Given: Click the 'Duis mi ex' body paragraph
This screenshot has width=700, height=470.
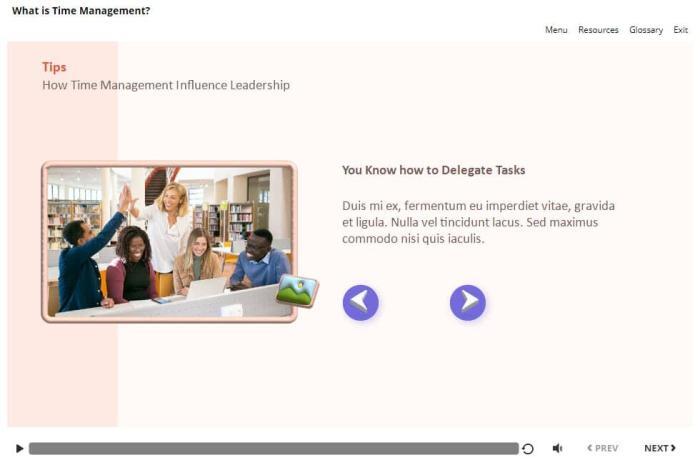Looking at the screenshot, I should pyautogui.click(x=478, y=222).
